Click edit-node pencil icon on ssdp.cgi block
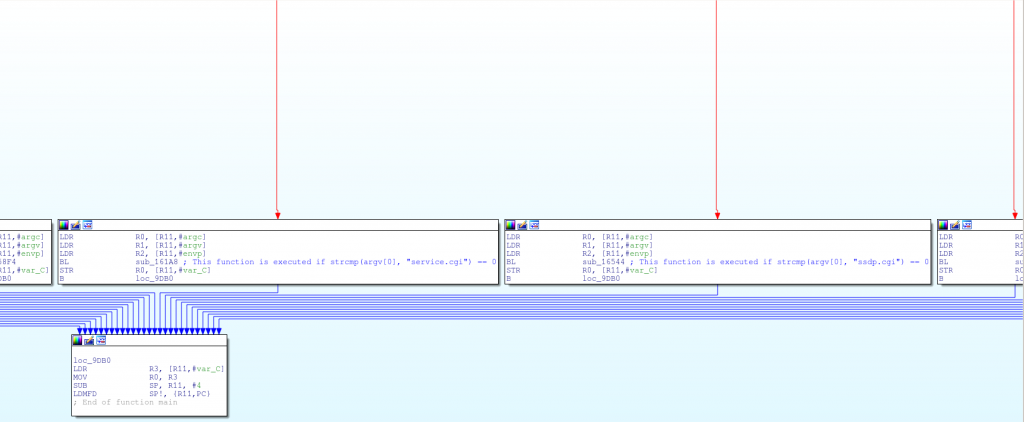 pos(522,225)
